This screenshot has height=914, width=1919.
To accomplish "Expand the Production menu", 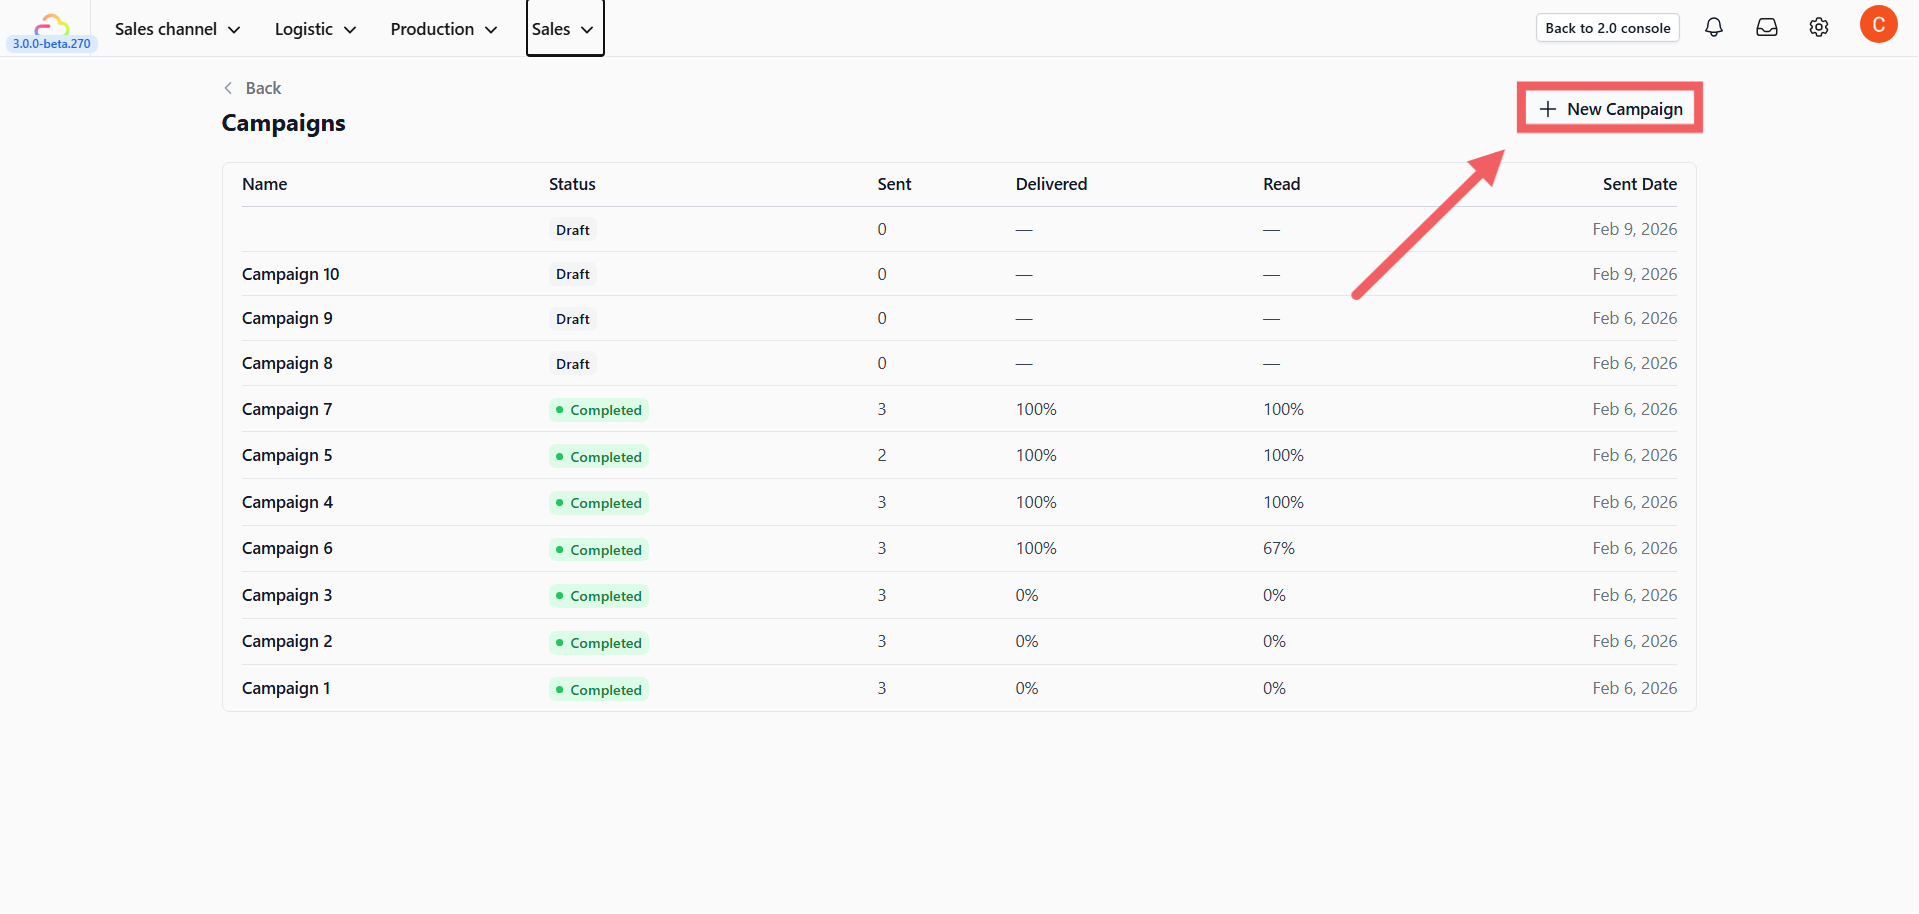I will (x=444, y=29).
